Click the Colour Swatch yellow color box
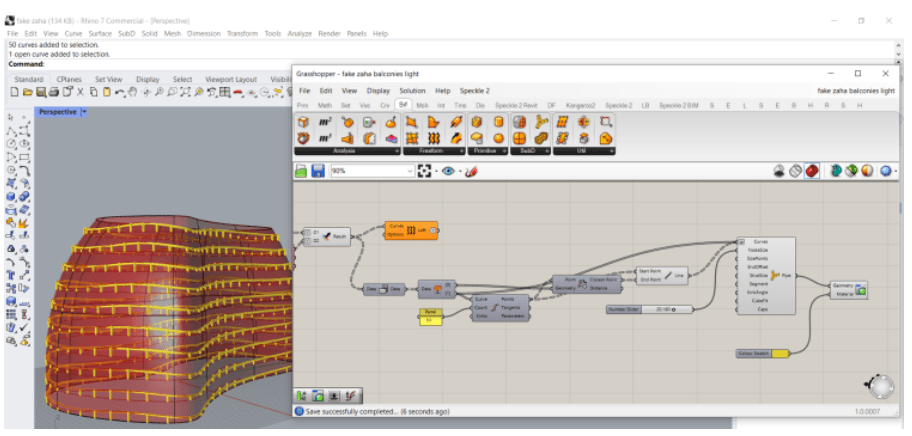This screenshot has height=436, width=912. 778,353
